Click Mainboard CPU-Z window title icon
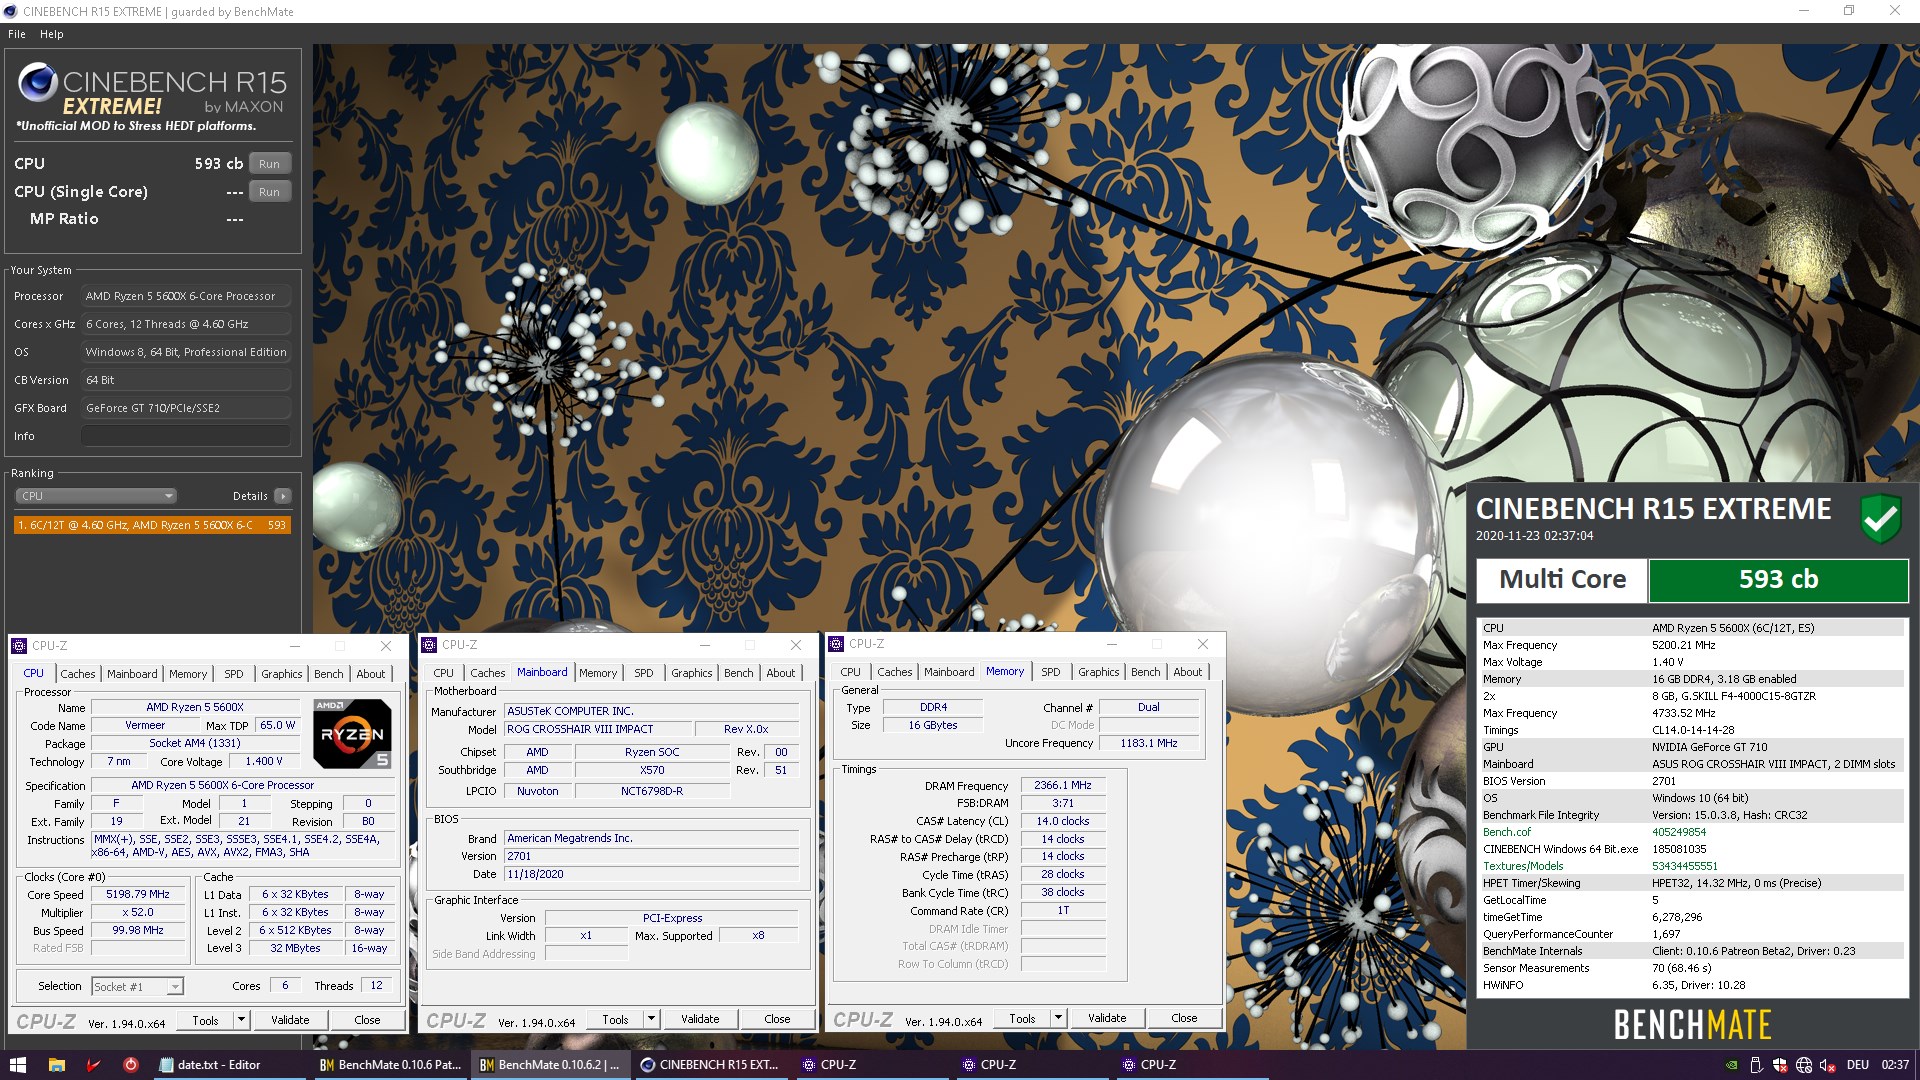This screenshot has width=1920, height=1080. click(x=430, y=645)
